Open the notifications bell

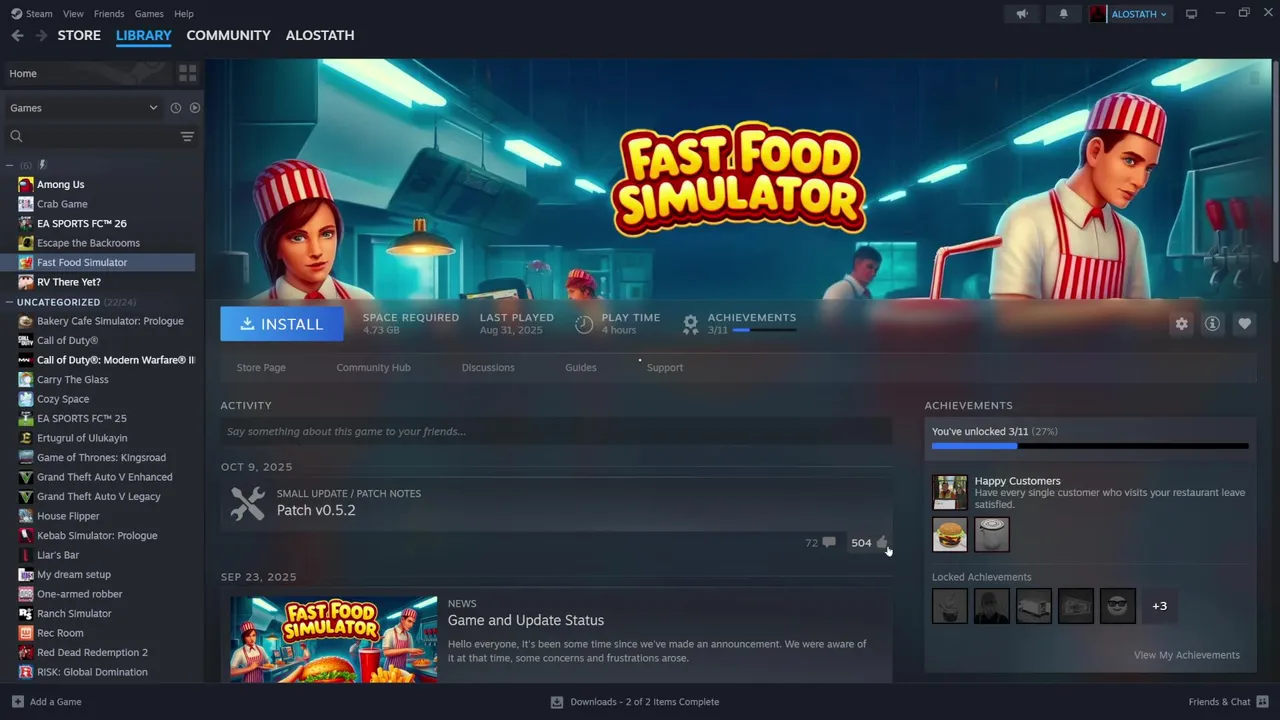point(1063,14)
